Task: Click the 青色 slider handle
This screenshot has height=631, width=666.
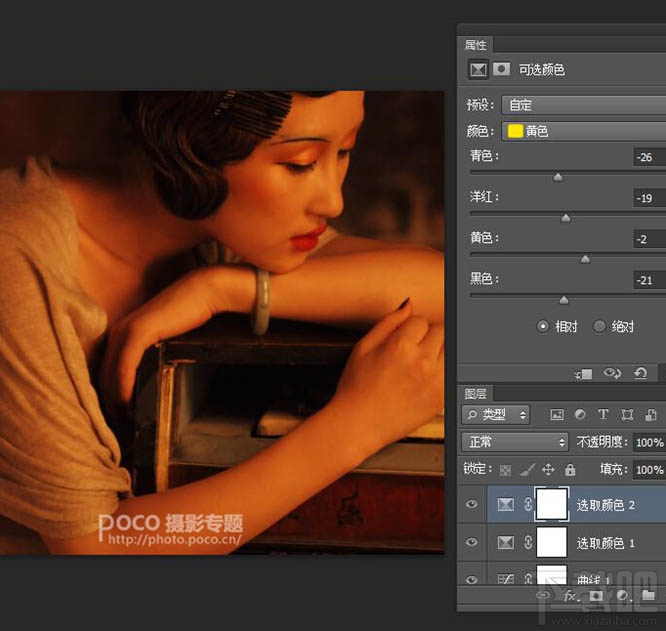Action: (x=558, y=177)
